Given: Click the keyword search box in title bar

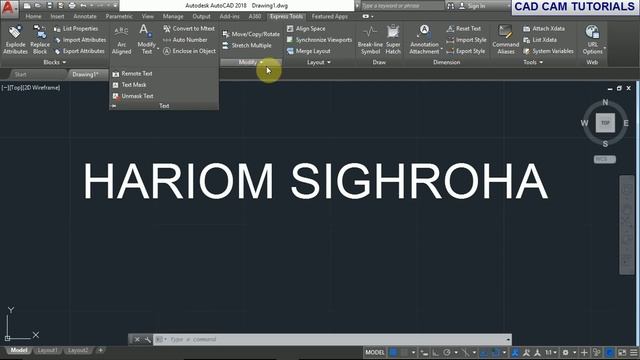Looking at the screenshot, I should [402, 6].
